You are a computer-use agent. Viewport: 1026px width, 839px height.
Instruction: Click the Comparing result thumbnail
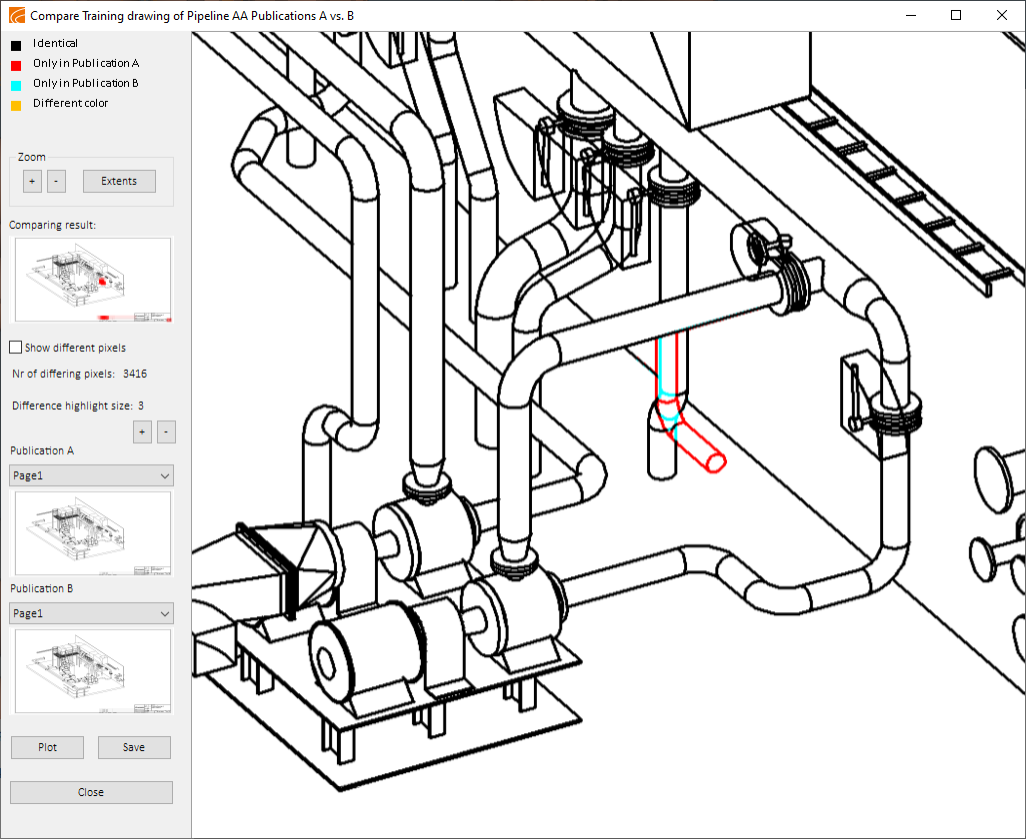click(91, 280)
